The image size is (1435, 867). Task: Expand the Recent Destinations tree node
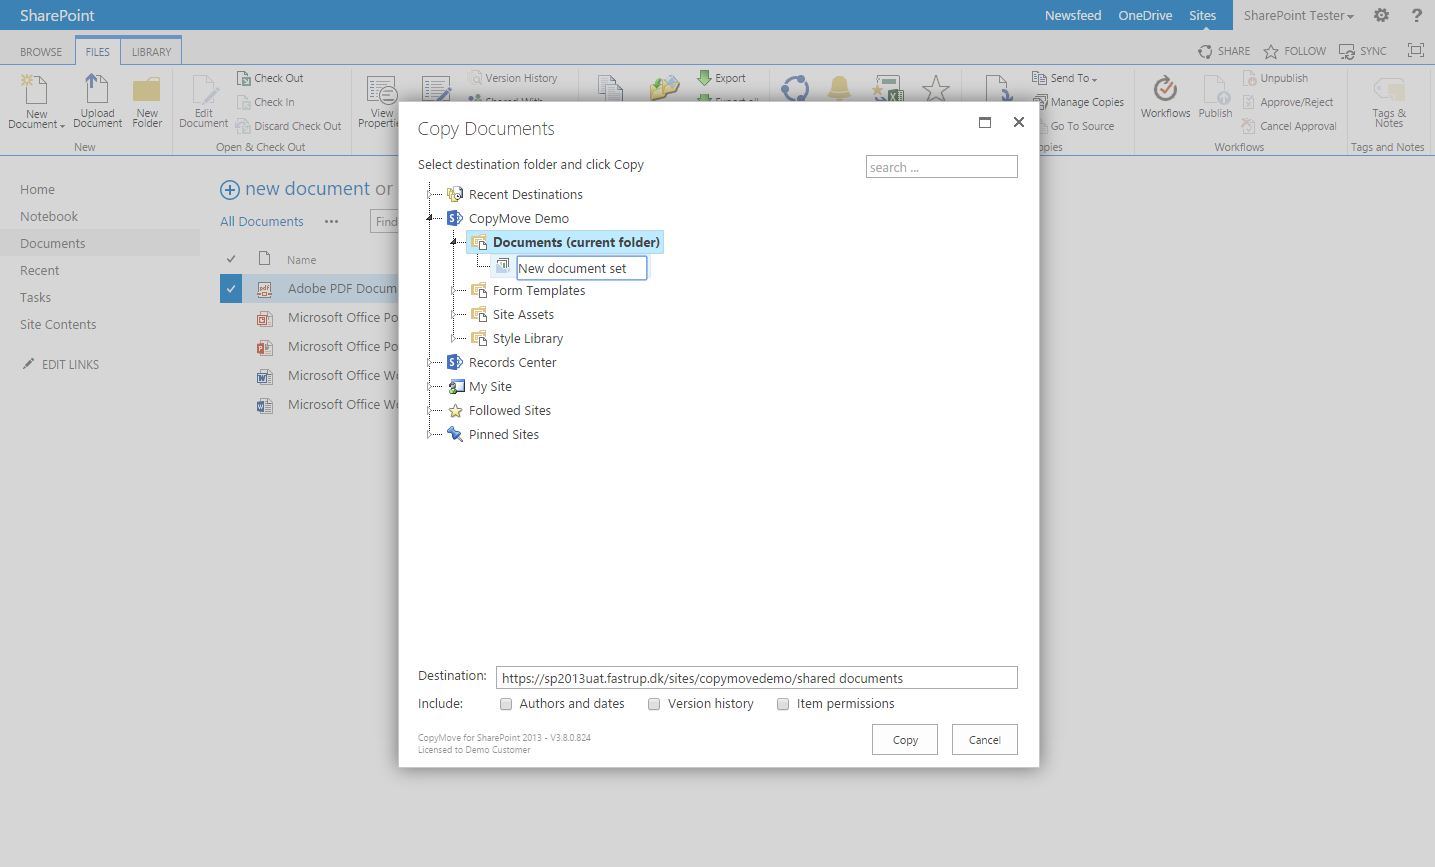pos(431,194)
